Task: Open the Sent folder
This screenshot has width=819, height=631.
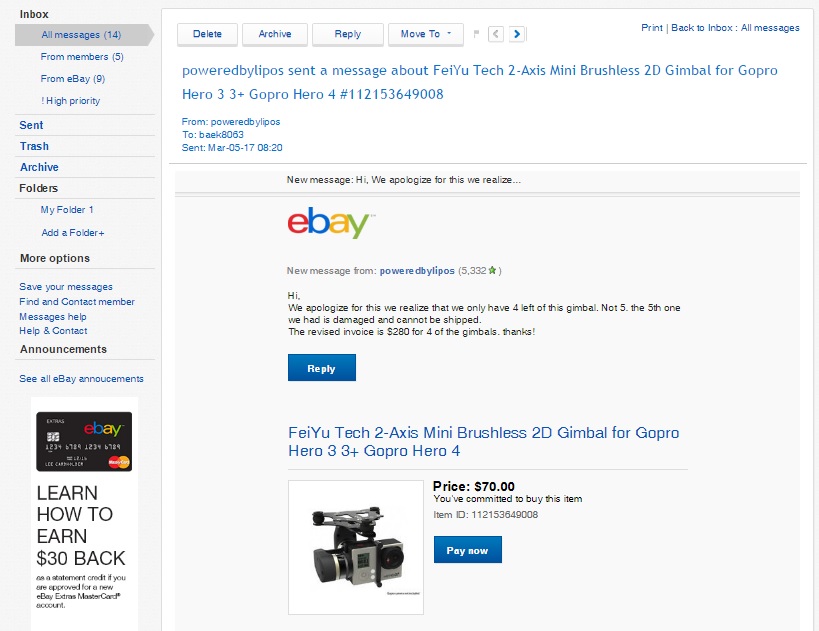Action: [x=31, y=125]
